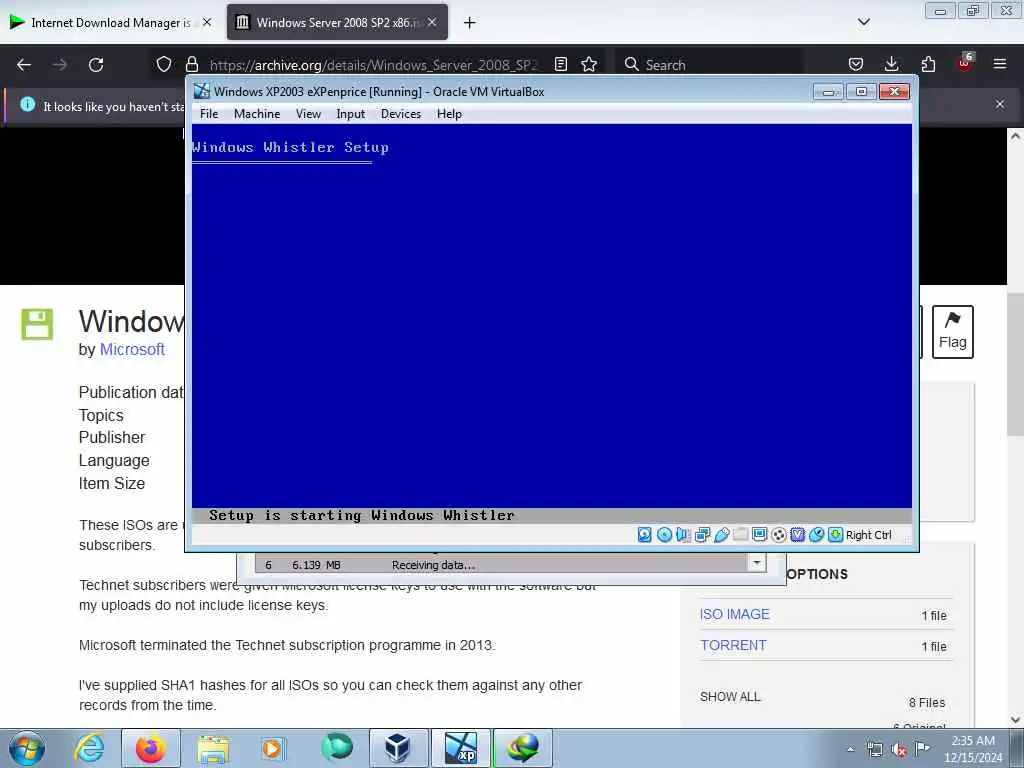This screenshot has height=768, width=1024.
Task: Click the Receiving data row in IDM window
Action: pos(501,565)
